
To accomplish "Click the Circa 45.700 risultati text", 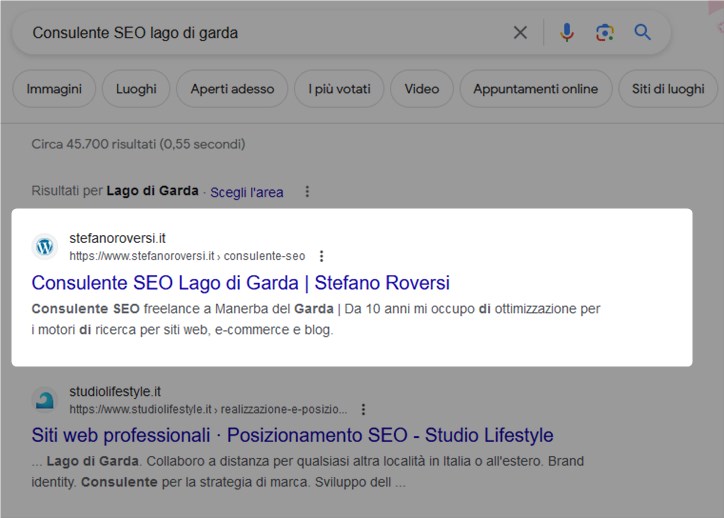I will (x=138, y=144).
